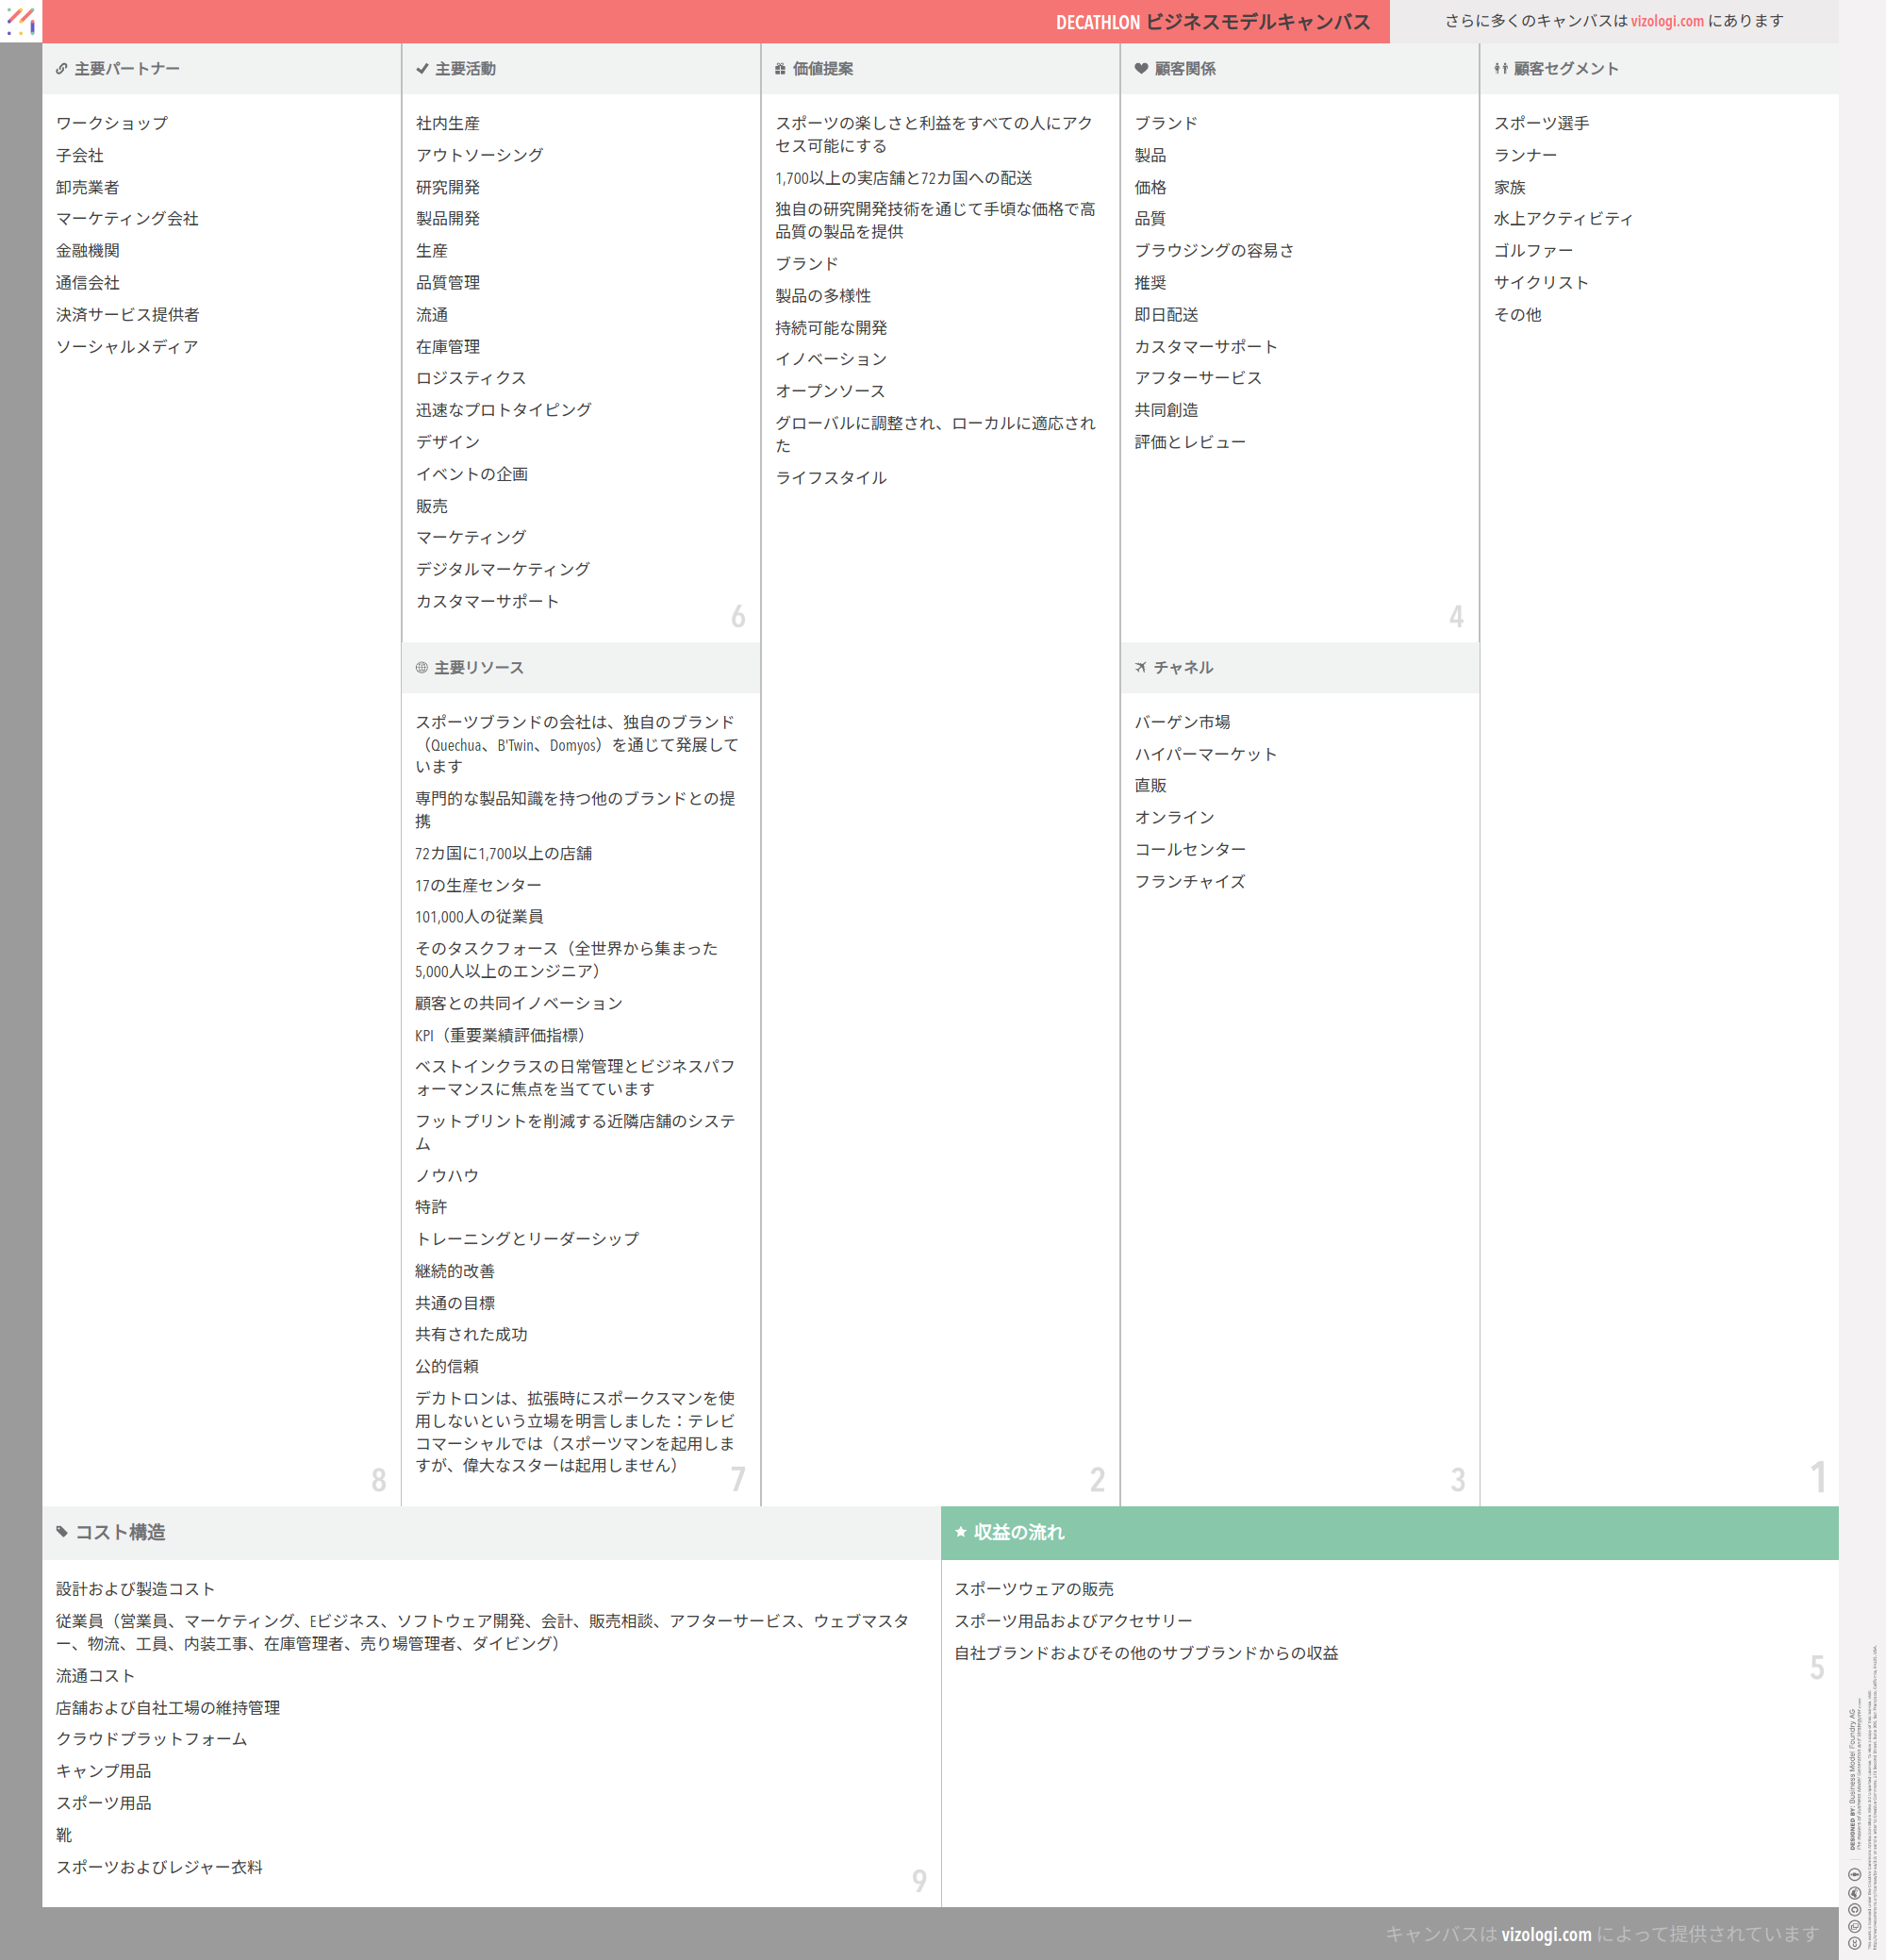The height and width of the screenshot is (1960, 1886).
Task: Click the airplane icon beside チャネル
Action: pyautogui.click(x=1141, y=668)
